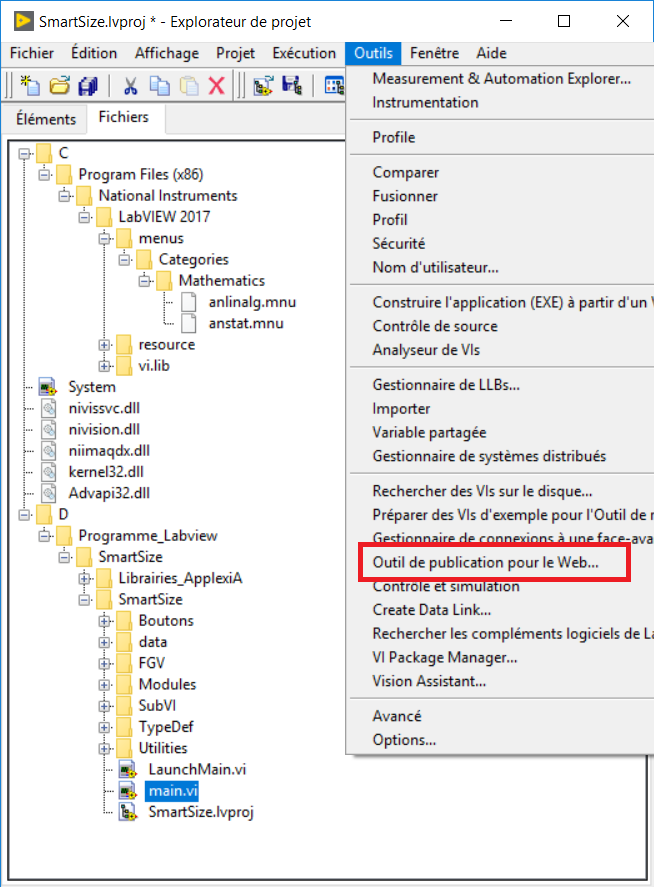Click the Add to project toolbar icon
This screenshot has height=887, width=654.
coord(263,86)
